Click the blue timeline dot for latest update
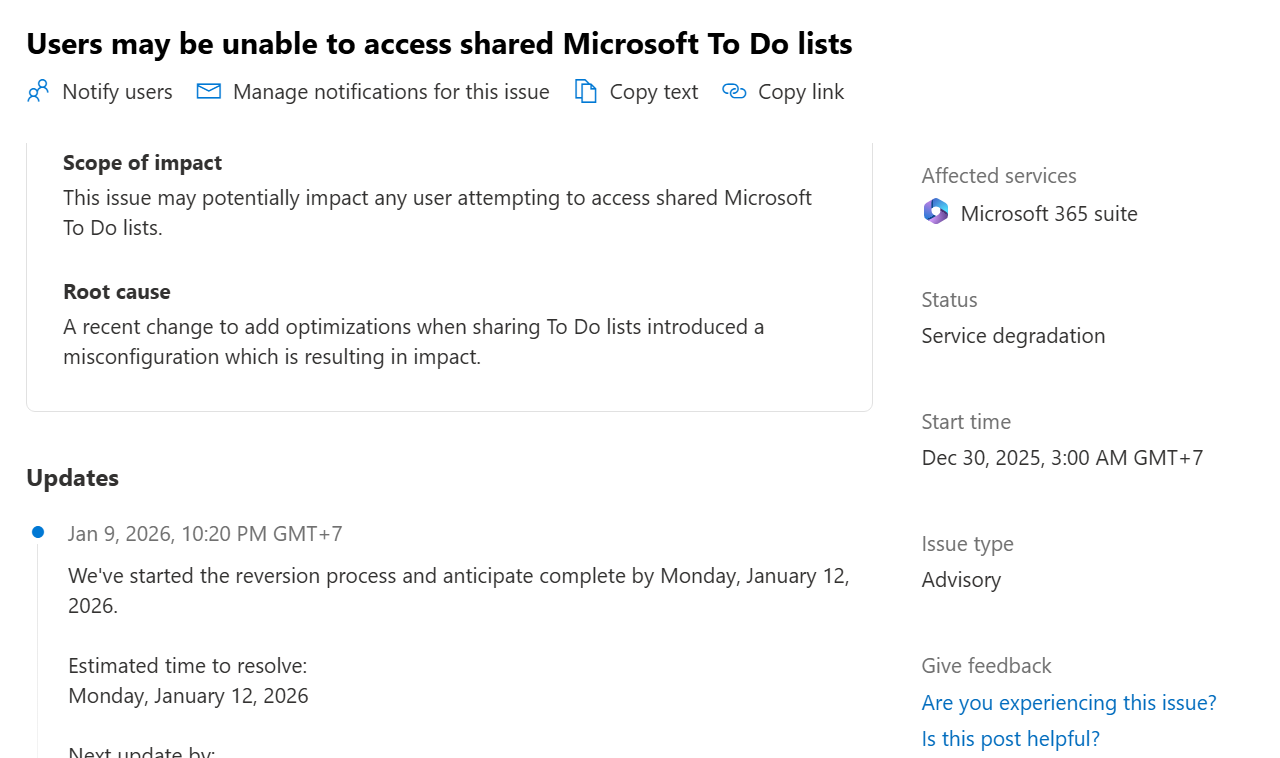The width and height of the screenshot is (1280, 758). pyautogui.click(x=38, y=532)
